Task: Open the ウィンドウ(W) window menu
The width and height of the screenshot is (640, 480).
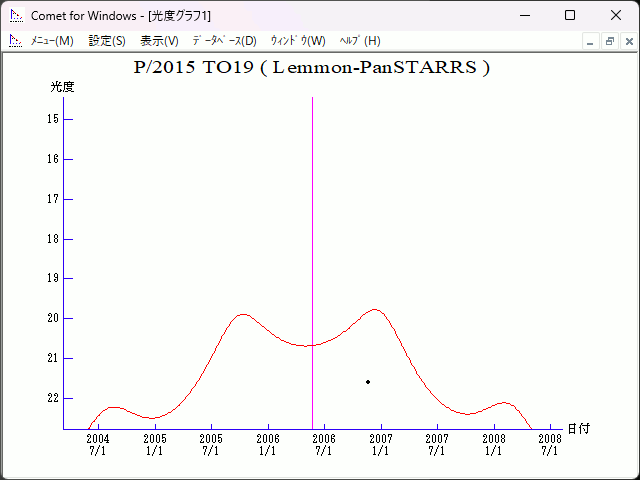Action: tap(298, 41)
